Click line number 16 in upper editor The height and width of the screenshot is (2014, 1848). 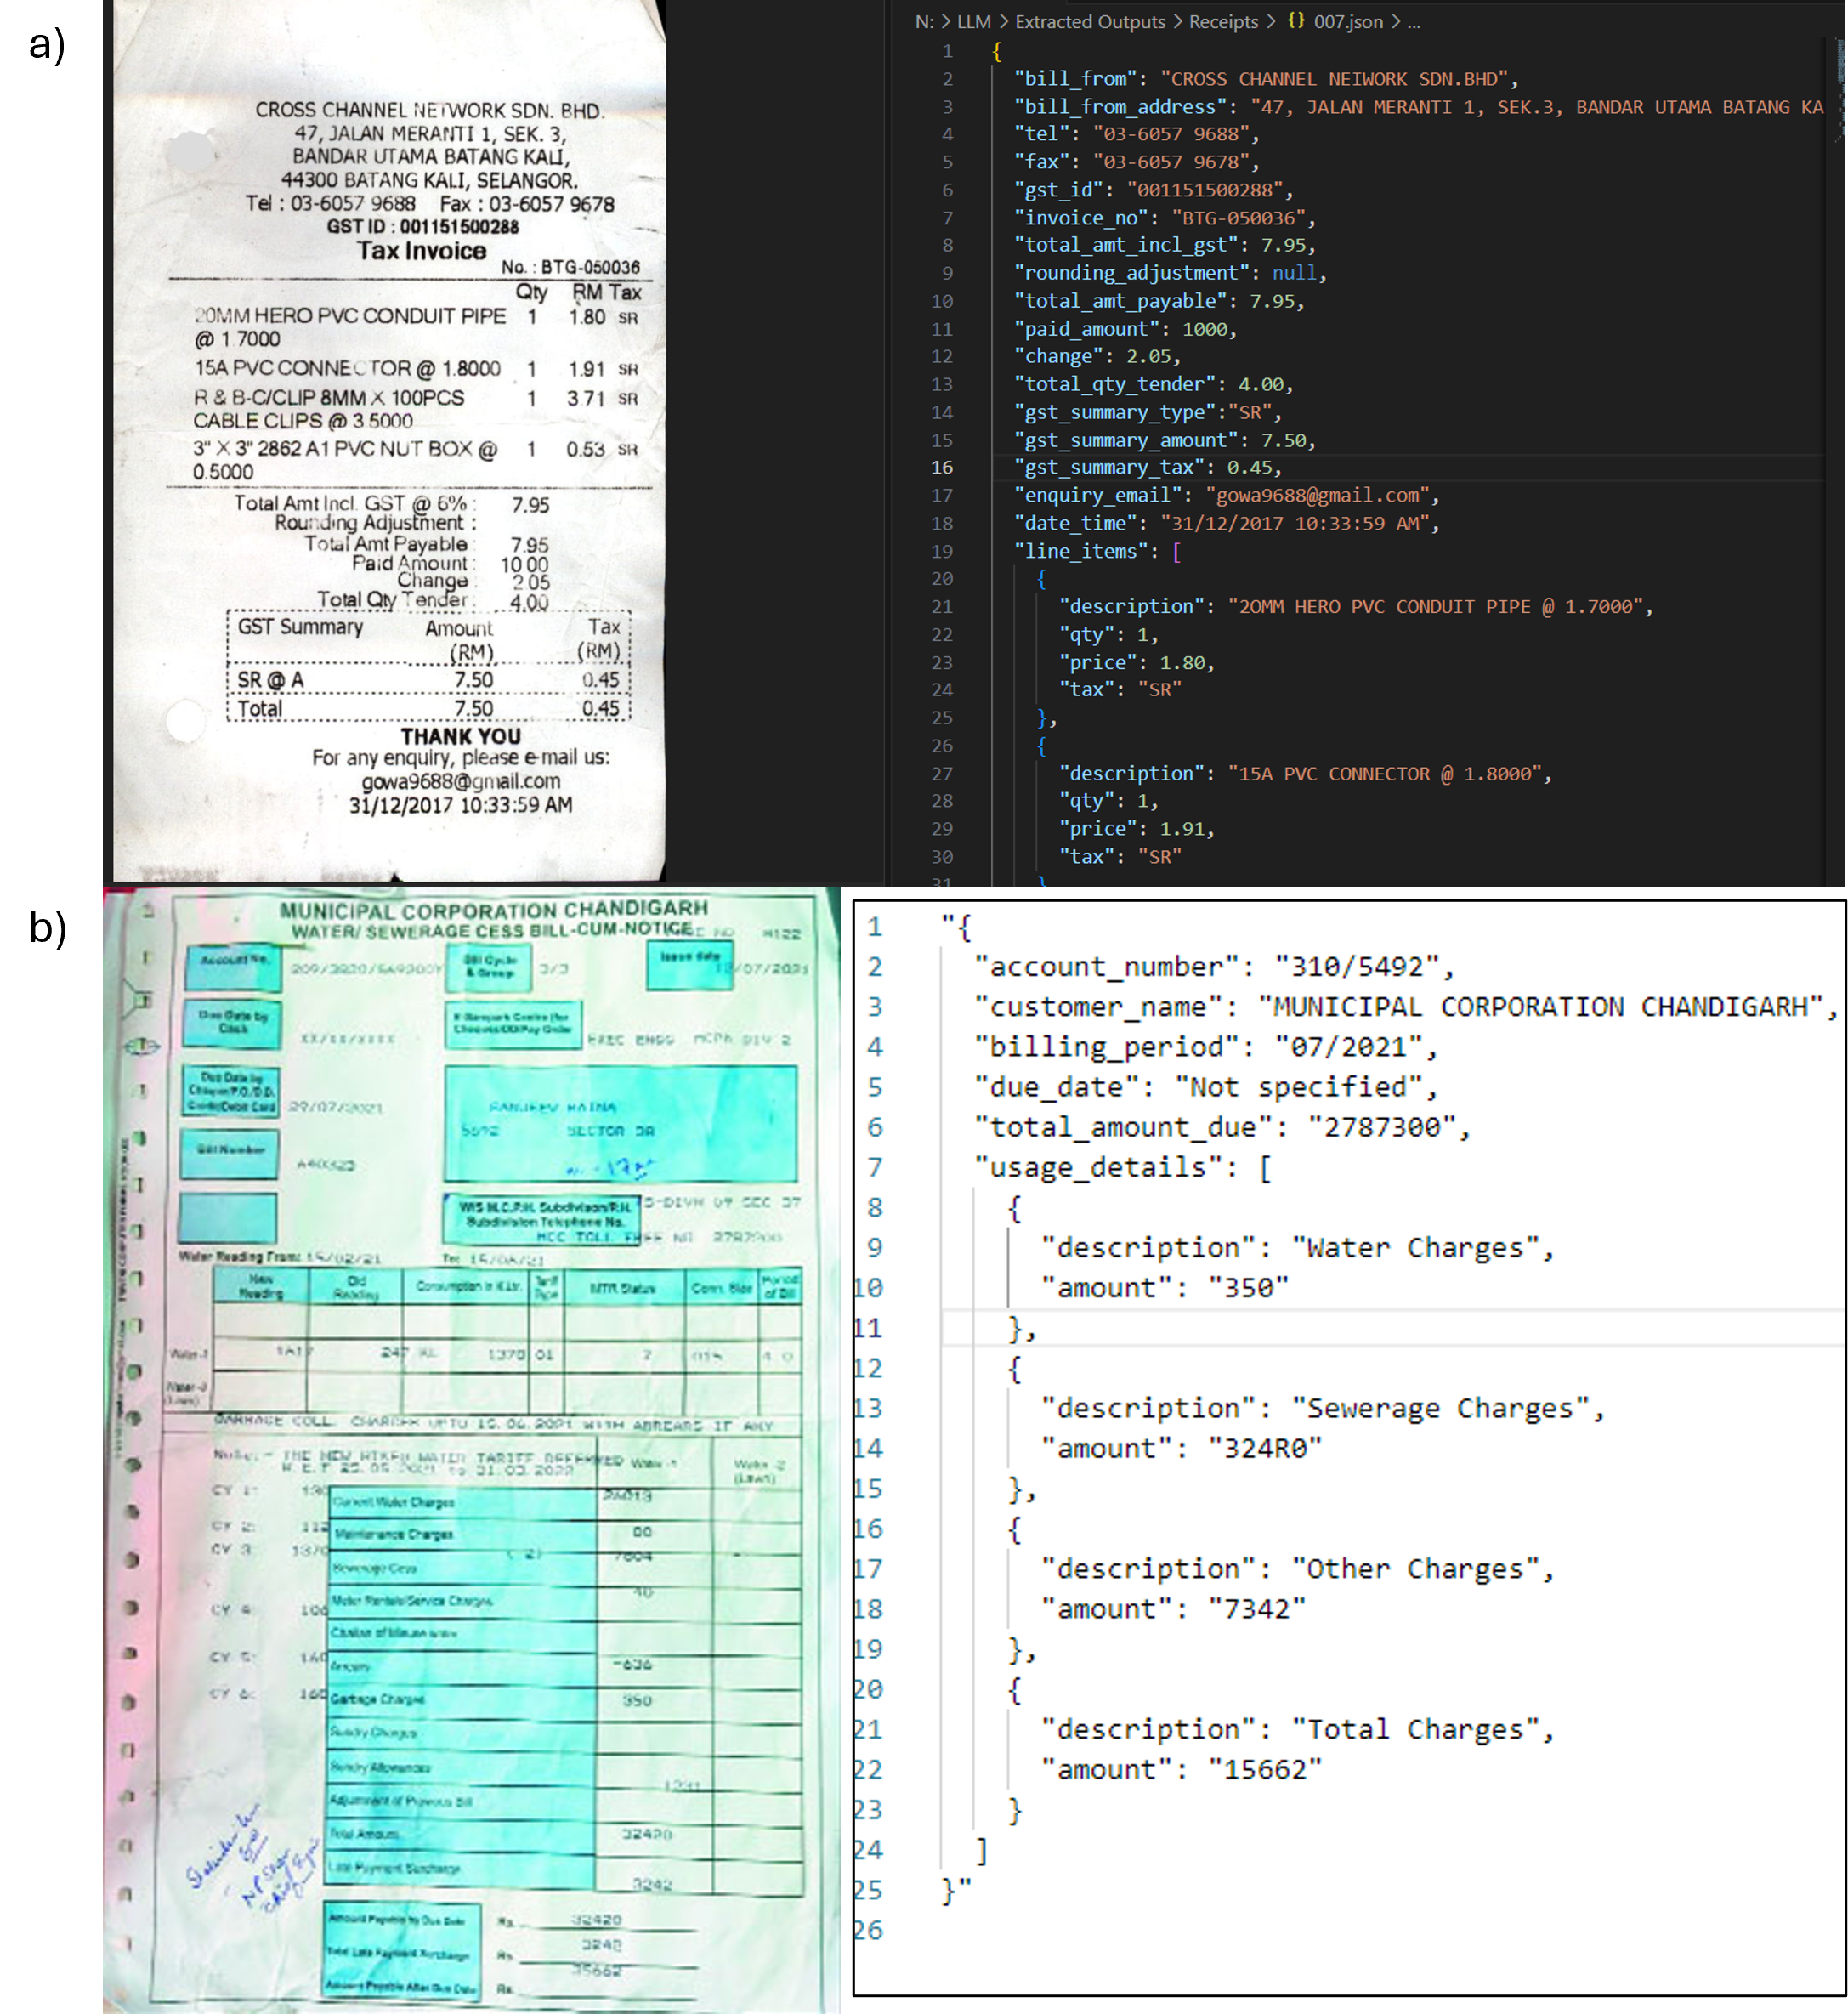point(942,467)
